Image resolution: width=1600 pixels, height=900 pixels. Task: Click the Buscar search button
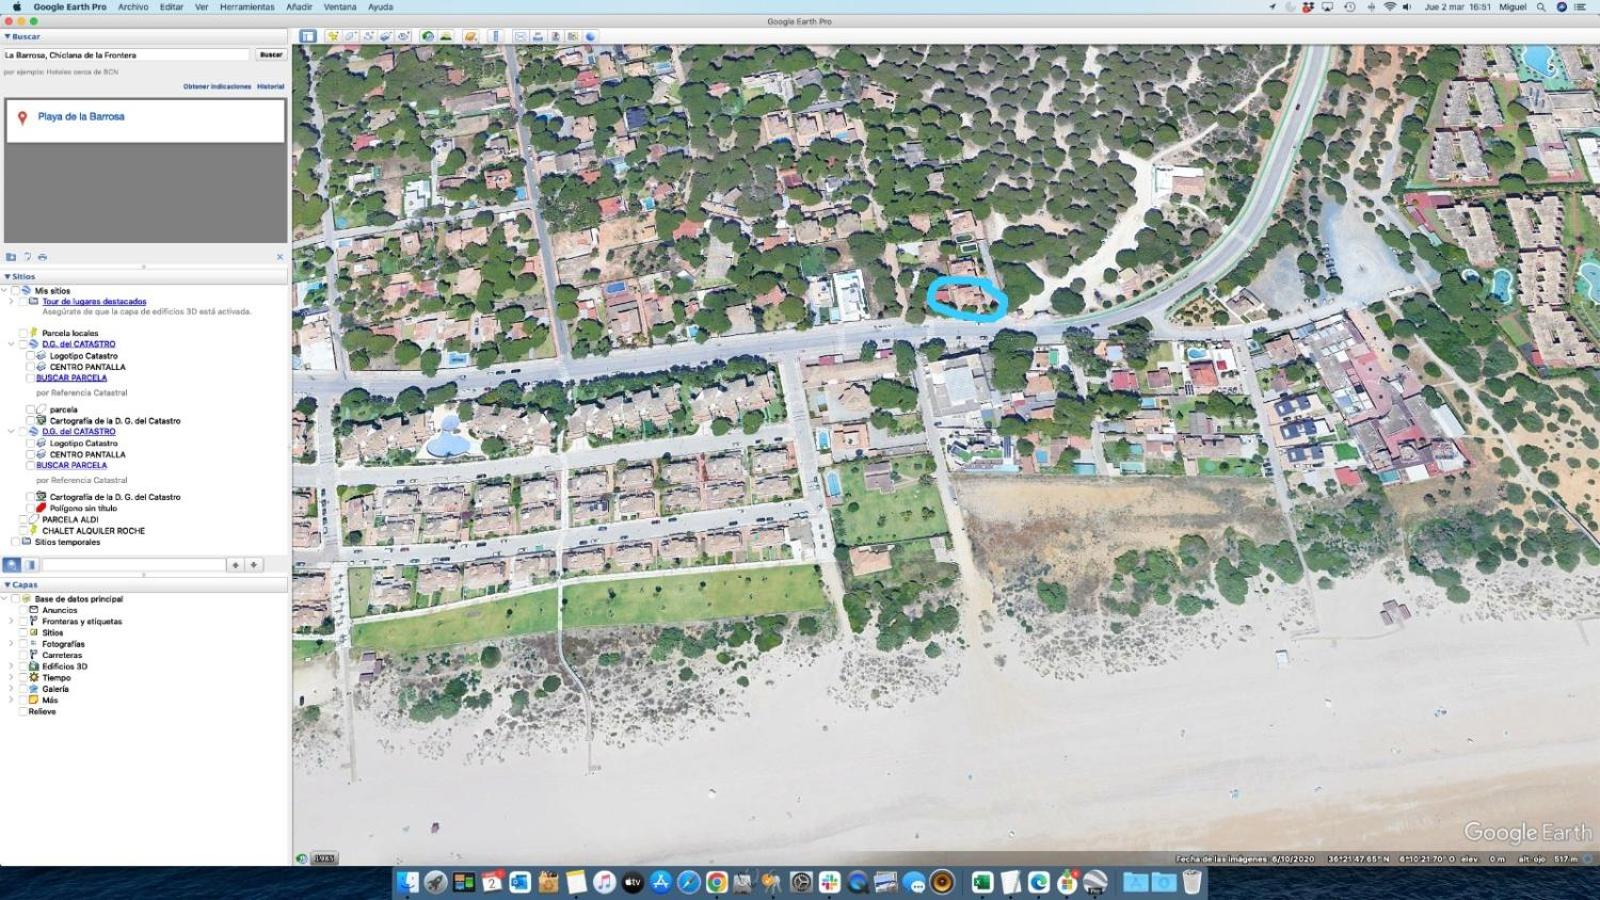tap(271, 55)
